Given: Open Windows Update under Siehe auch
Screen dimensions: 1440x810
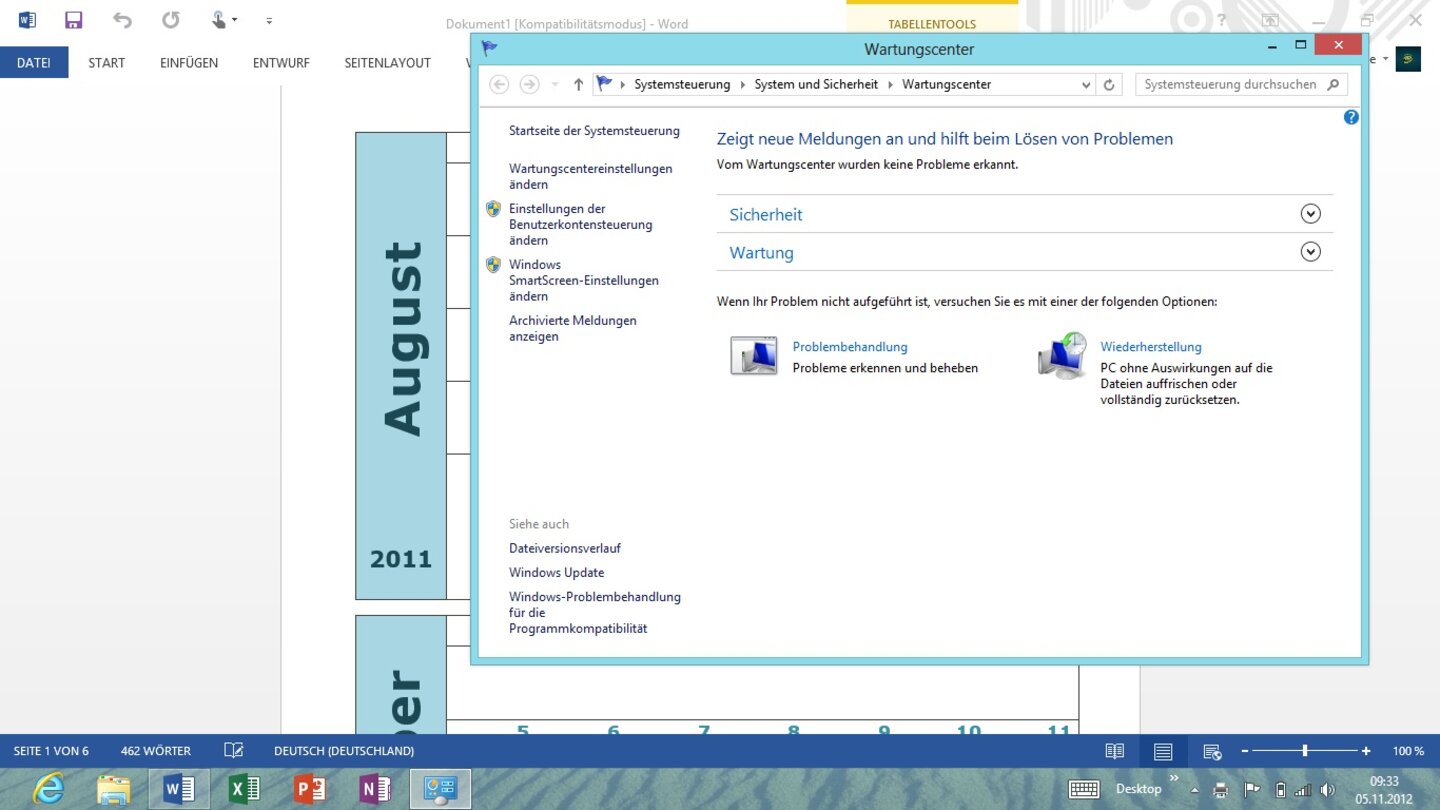Looking at the screenshot, I should (x=556, y=573).
